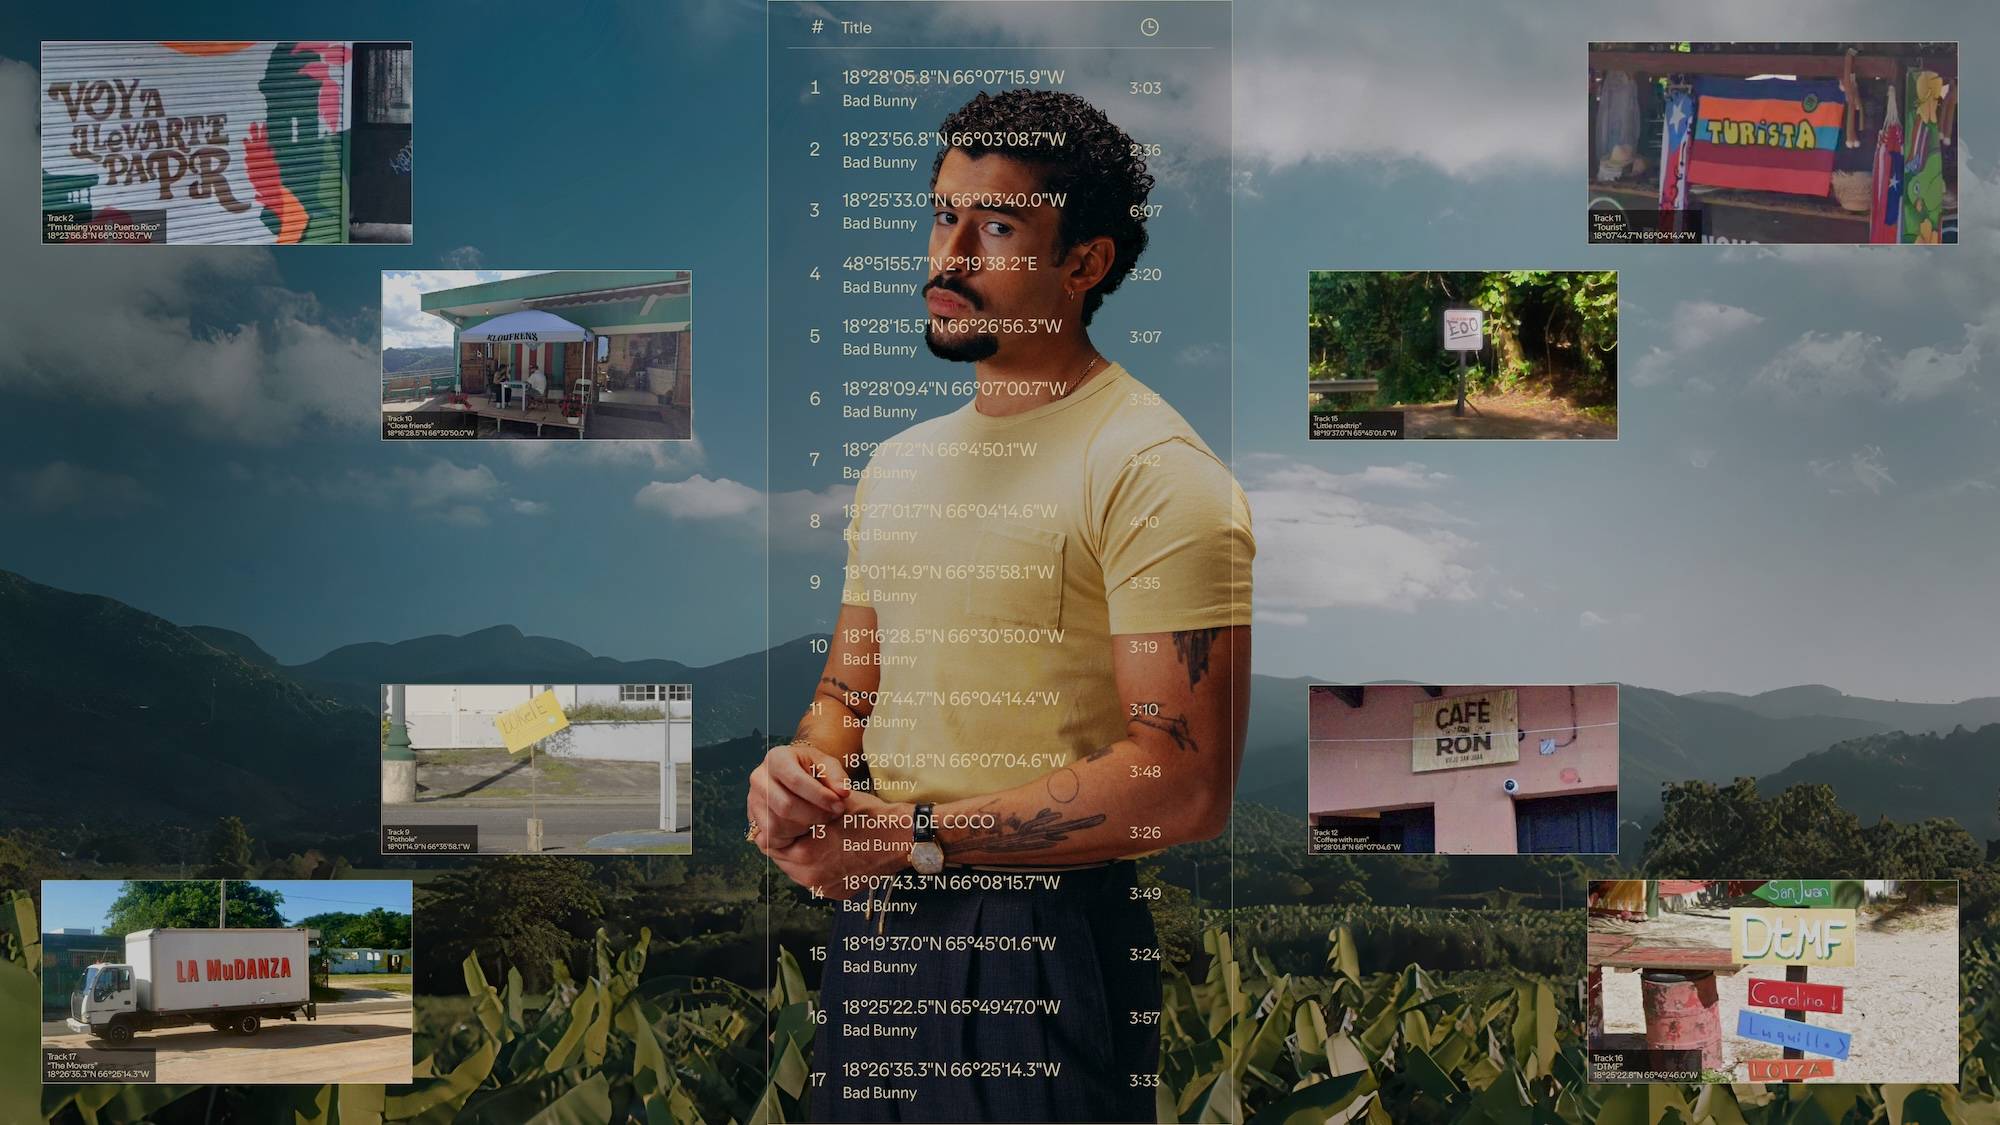The height and width of the screenshot is (1125, 2000).
Task: Click the Bad Bunny artist name under track 3
Action: [x=879, y=224]
